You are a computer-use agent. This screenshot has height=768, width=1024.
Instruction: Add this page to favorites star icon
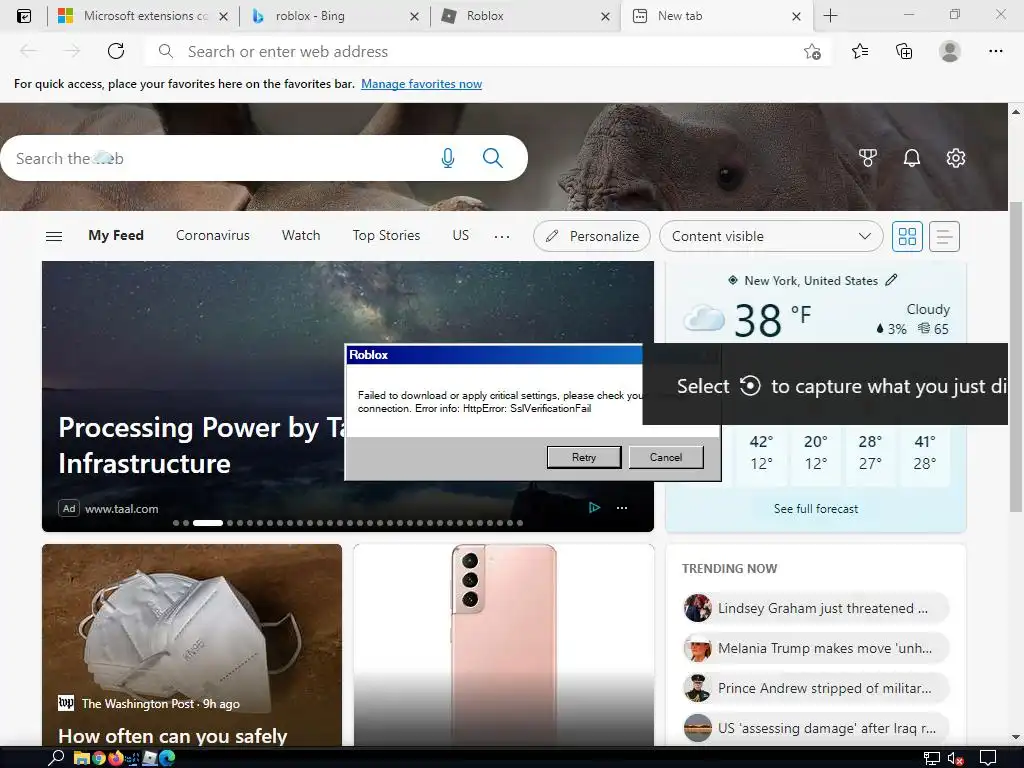(x=812, y=52)
